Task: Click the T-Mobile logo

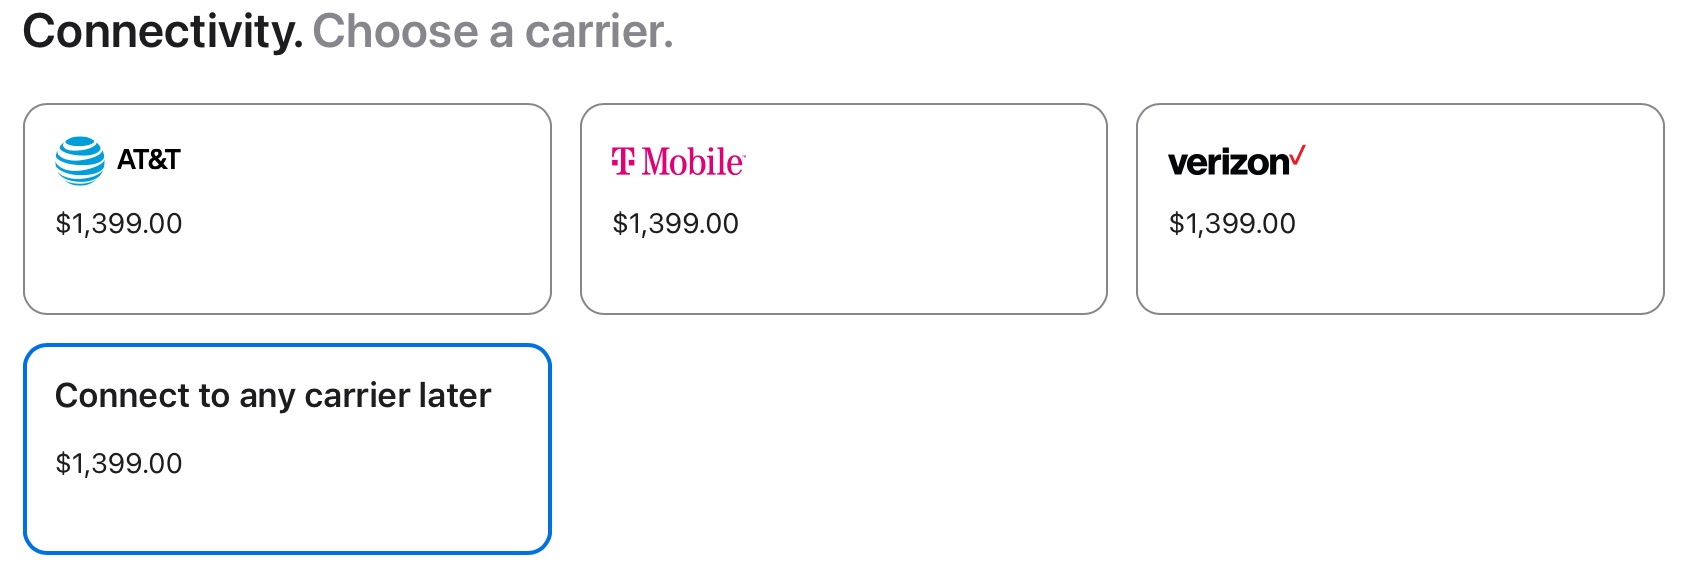Action: coord(678,161)
